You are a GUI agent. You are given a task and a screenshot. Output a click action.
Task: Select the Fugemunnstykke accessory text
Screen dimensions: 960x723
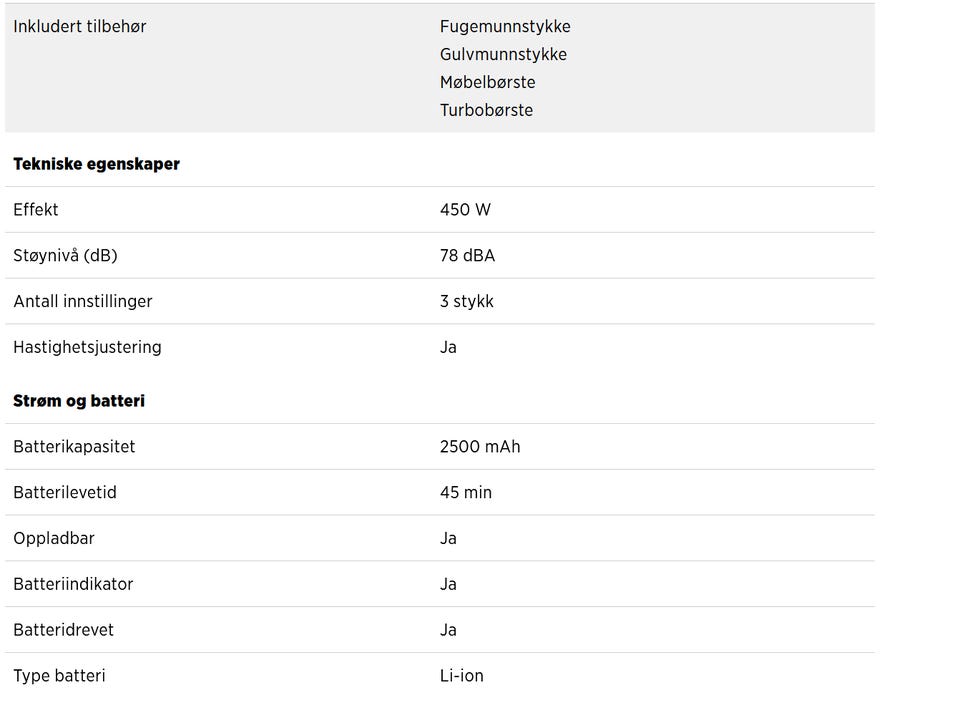pos(505,27)
